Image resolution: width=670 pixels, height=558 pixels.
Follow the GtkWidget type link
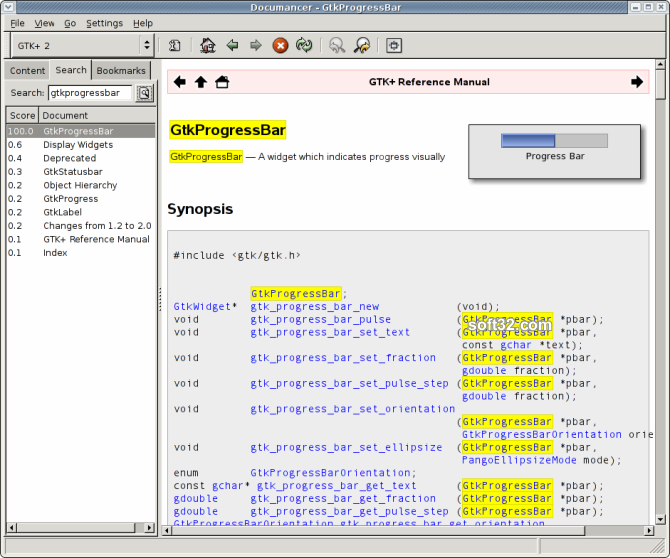tap(202, 307)
